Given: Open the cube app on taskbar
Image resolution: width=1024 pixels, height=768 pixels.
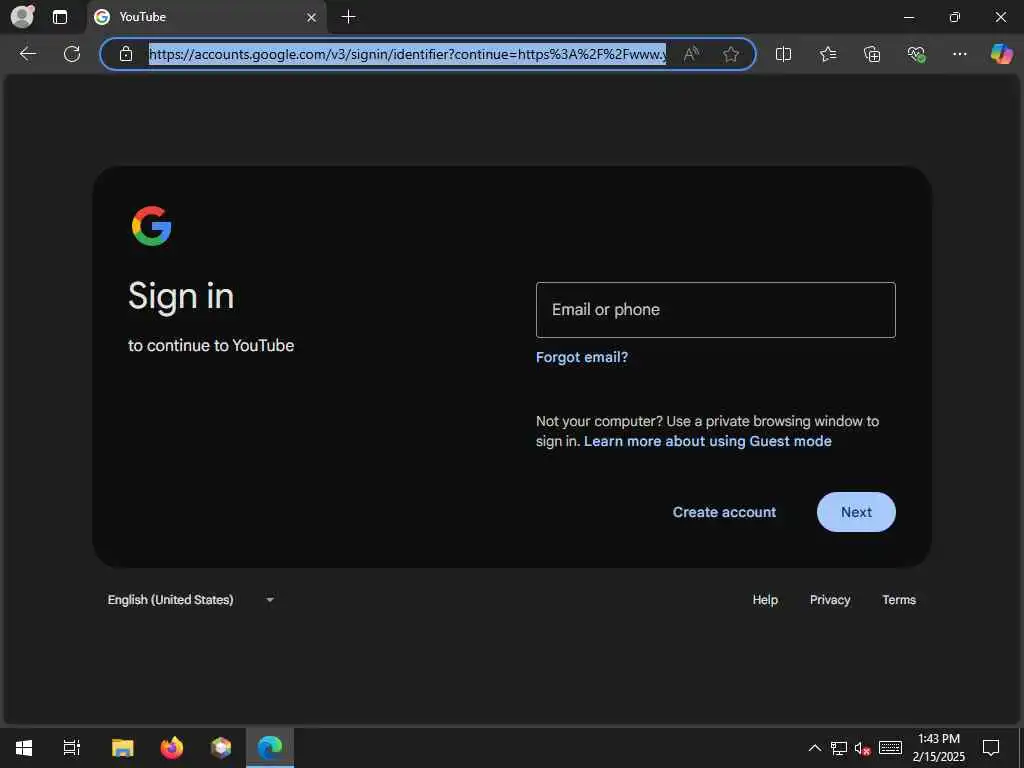Looking at the screenshot, I should 221,748.
